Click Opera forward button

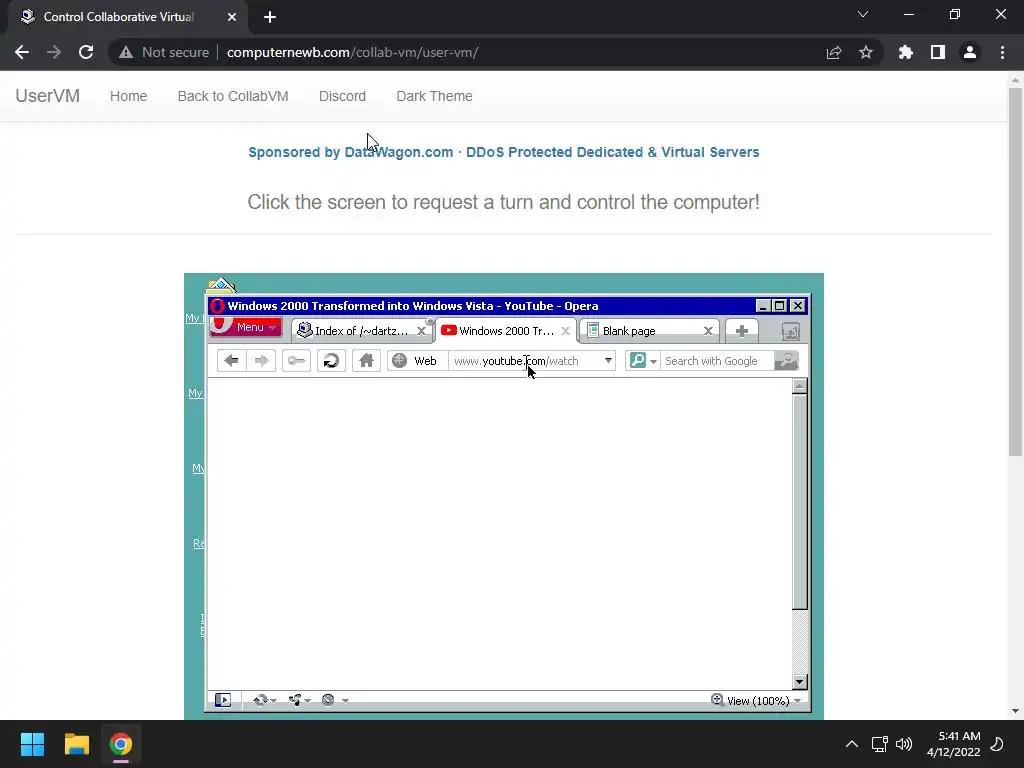tap(261, 360)
